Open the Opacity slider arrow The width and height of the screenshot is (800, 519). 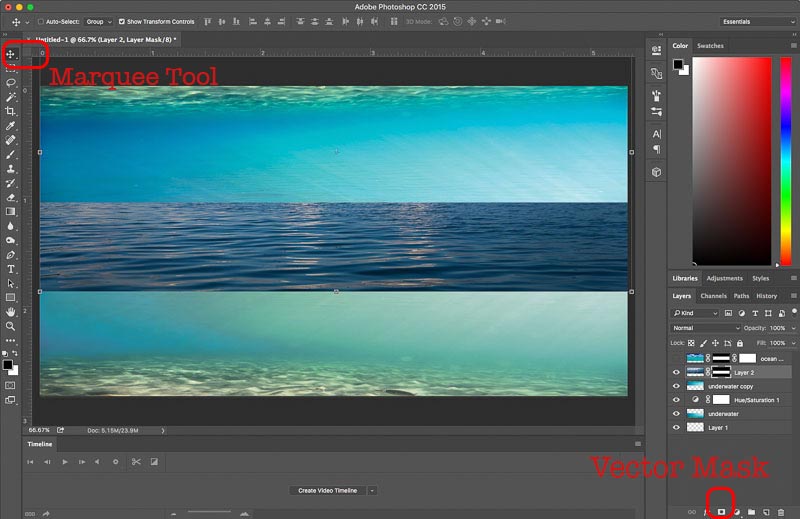click(793, 328)
